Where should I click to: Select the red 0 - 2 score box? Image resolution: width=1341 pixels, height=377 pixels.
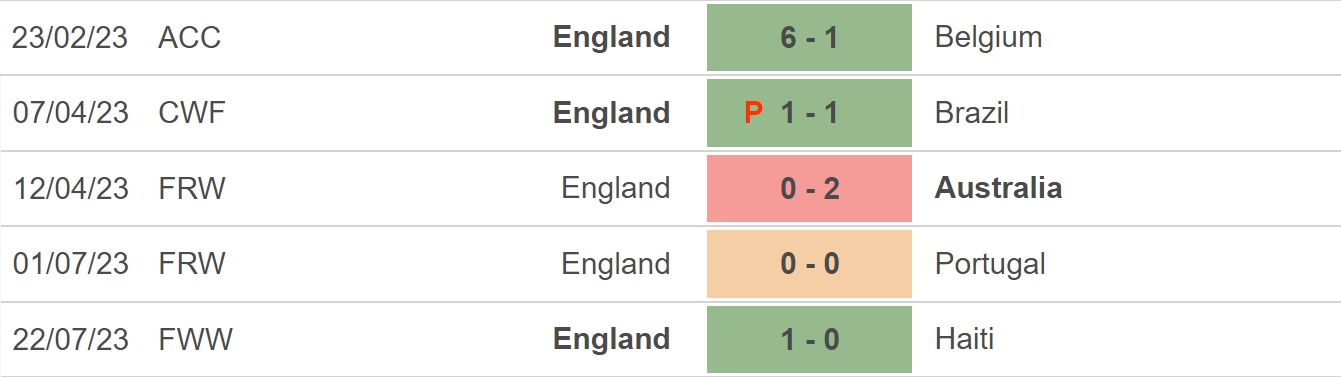click(x=809, y=188)
